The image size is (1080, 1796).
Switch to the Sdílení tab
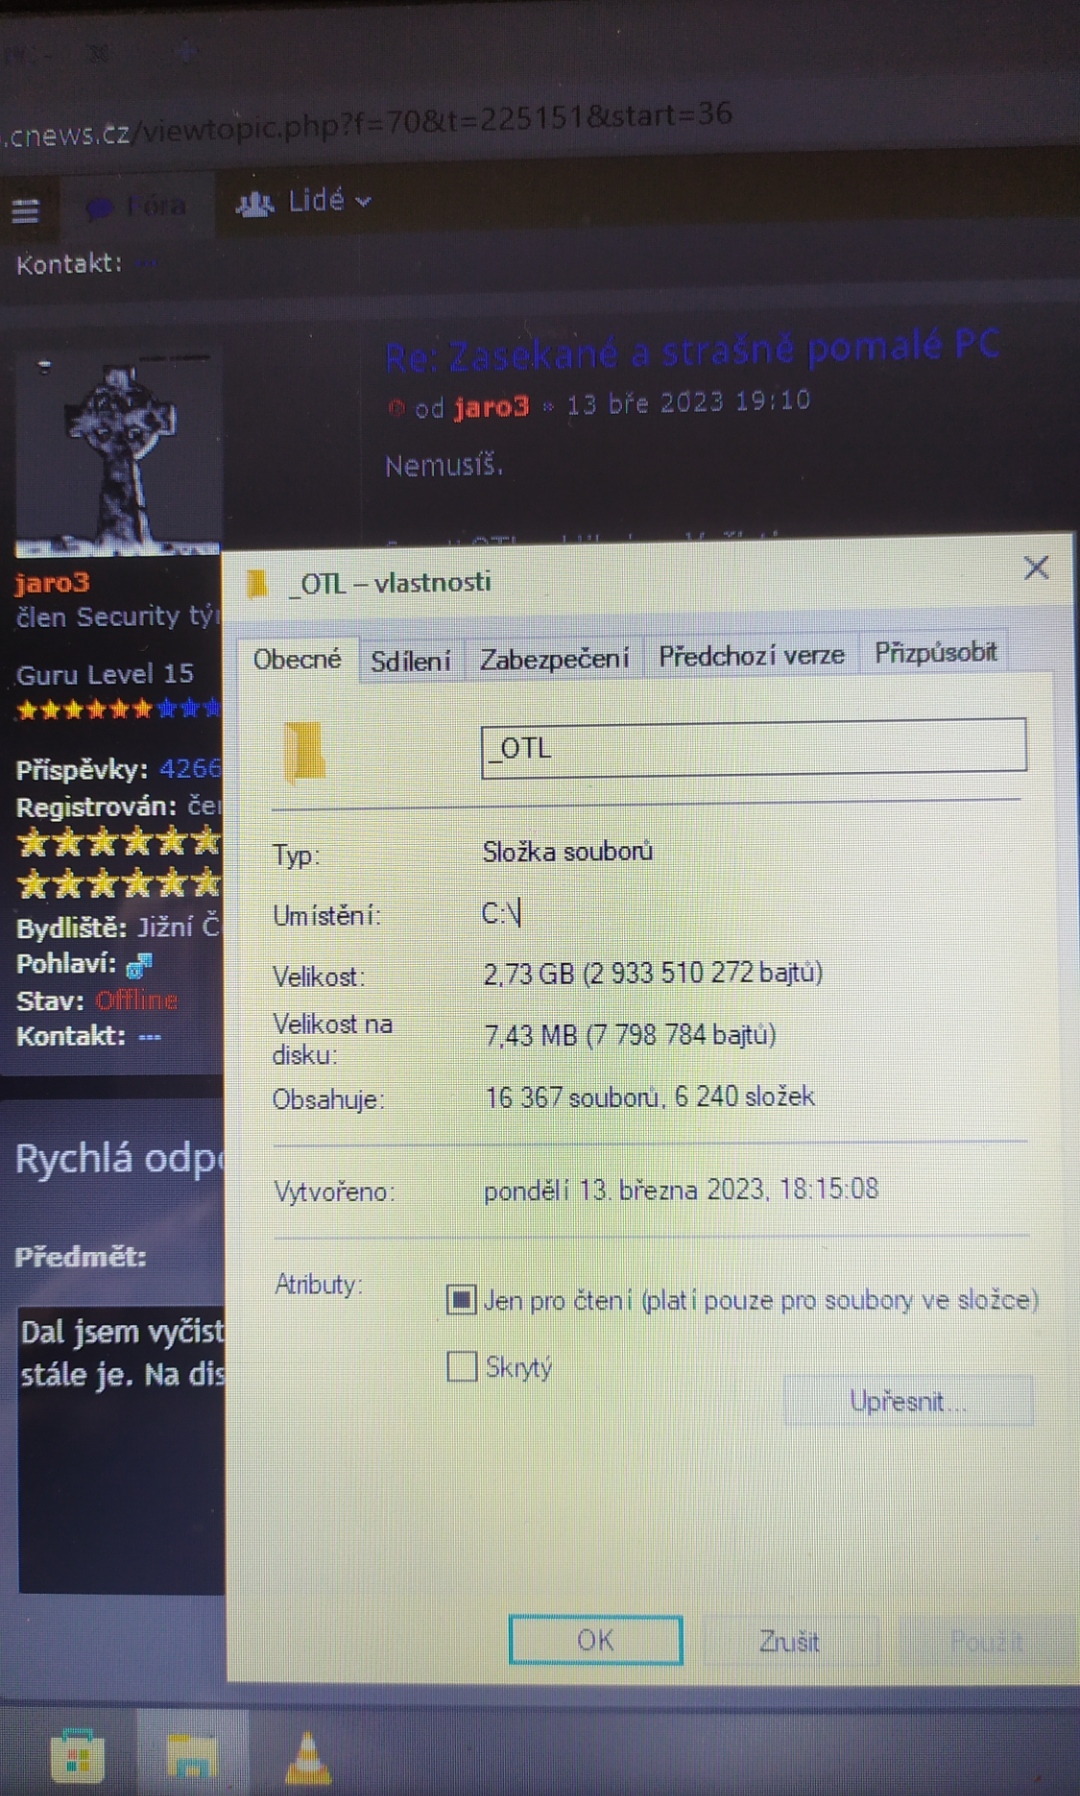coord(410,661)
